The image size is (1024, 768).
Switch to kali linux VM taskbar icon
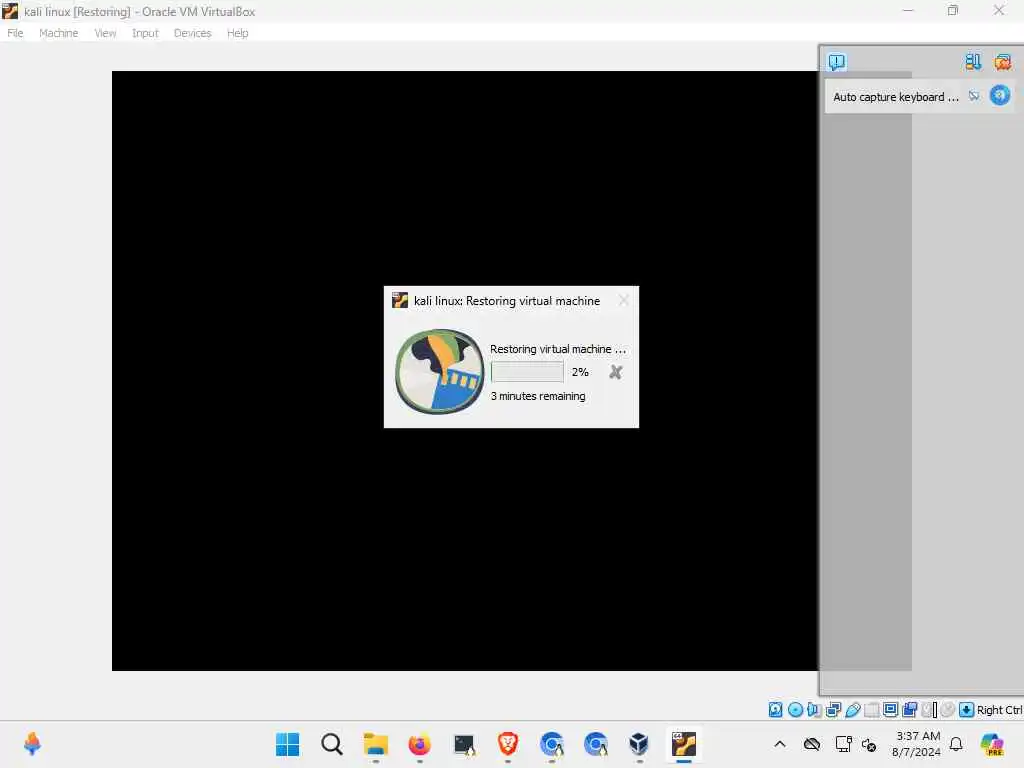point(684,744)
